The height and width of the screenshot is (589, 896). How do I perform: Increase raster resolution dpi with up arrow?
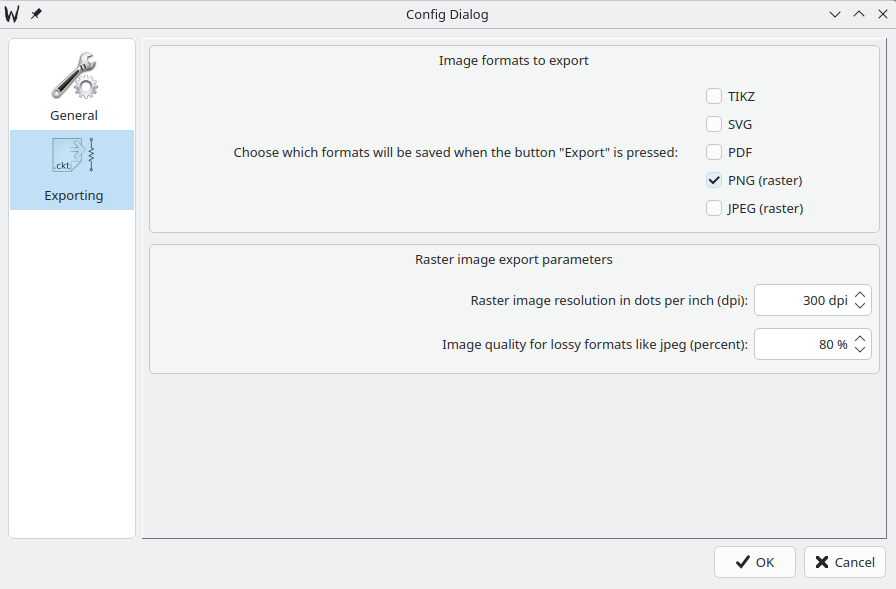[x=861, y=294]
